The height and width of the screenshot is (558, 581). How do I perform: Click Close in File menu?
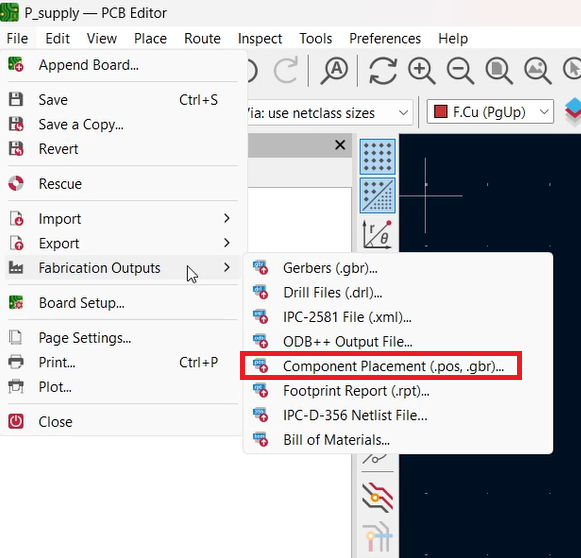(123, 422)
